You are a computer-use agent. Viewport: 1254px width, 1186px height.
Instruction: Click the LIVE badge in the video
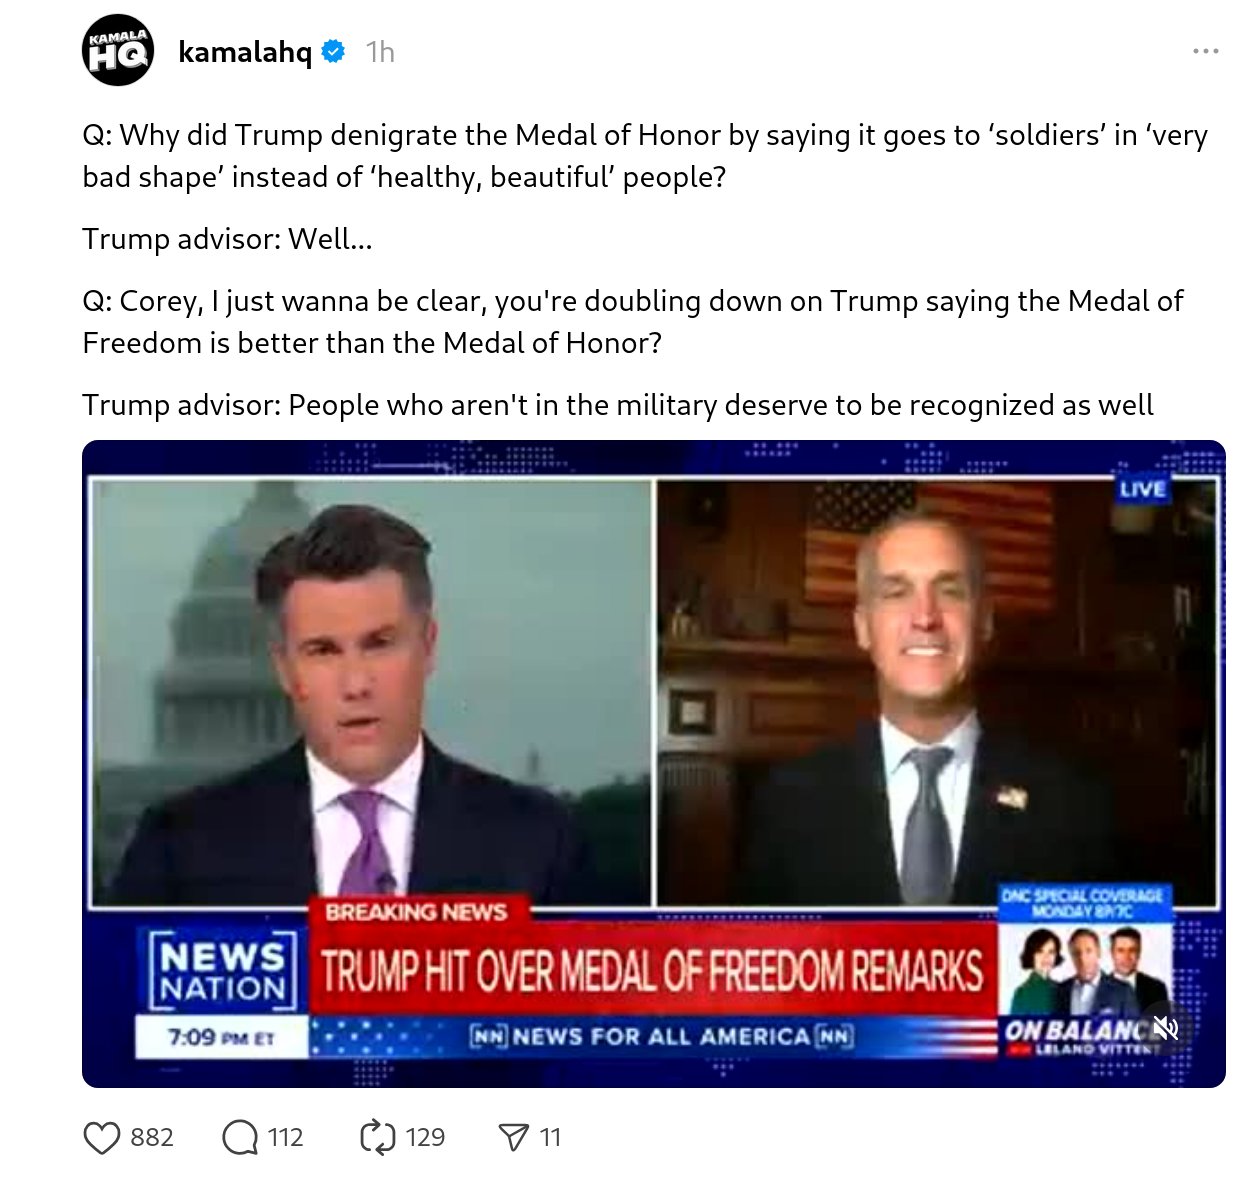1142,489
